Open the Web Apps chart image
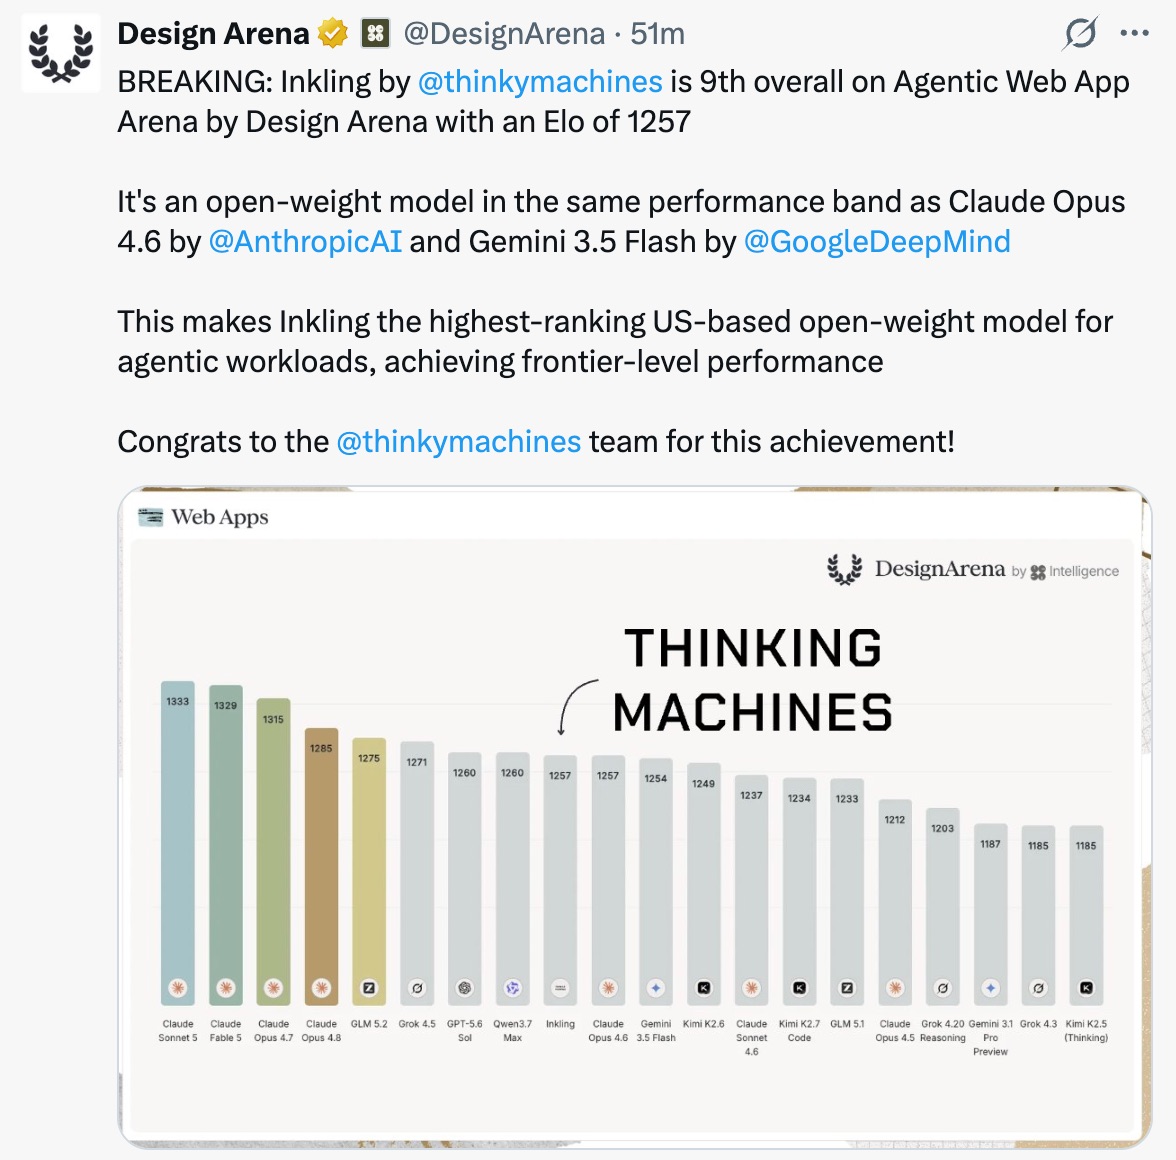 [634, 817]
